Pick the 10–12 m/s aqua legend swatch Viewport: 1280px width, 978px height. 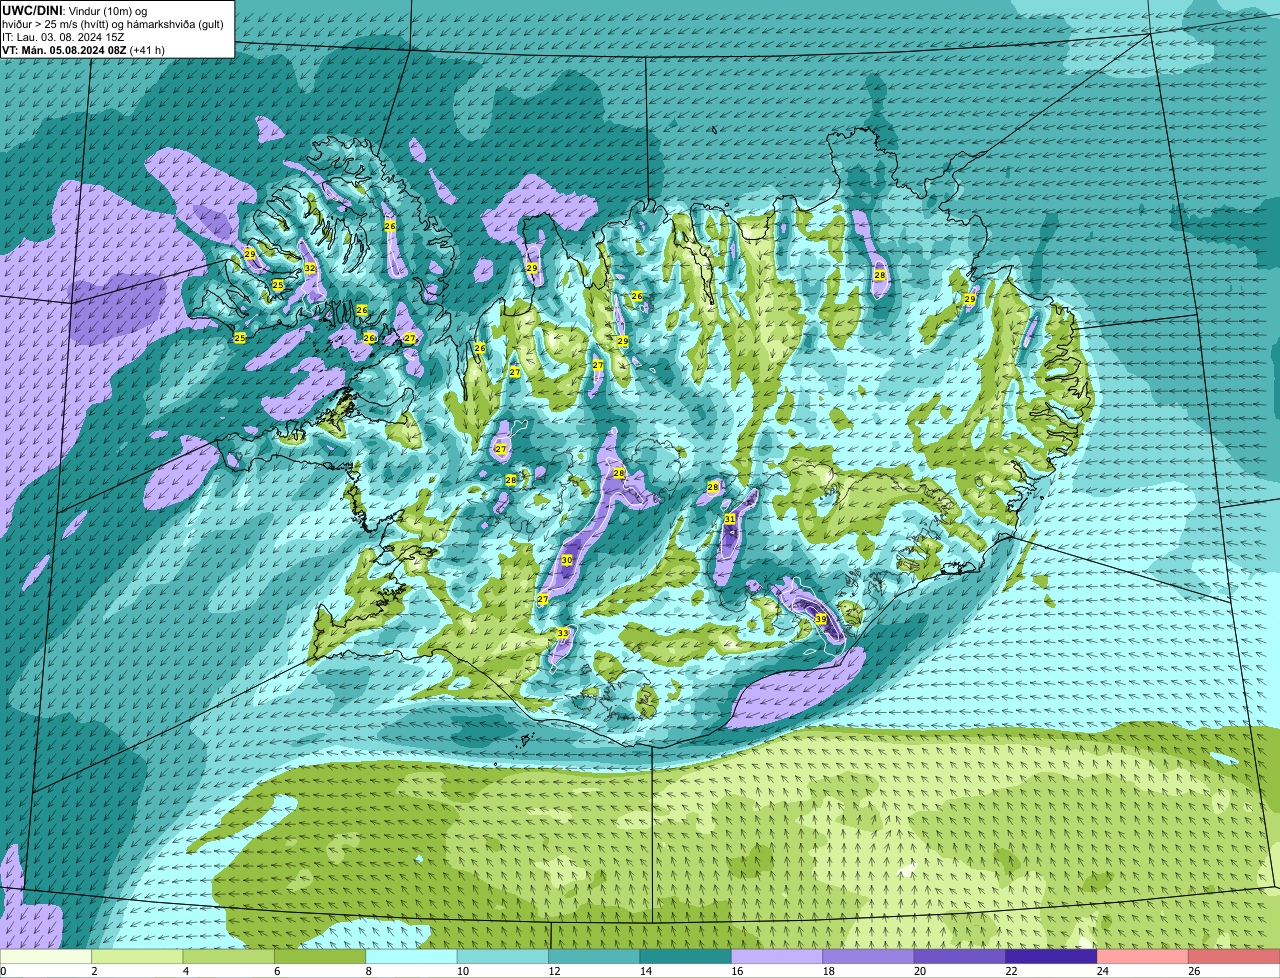[x=503, y=956]
